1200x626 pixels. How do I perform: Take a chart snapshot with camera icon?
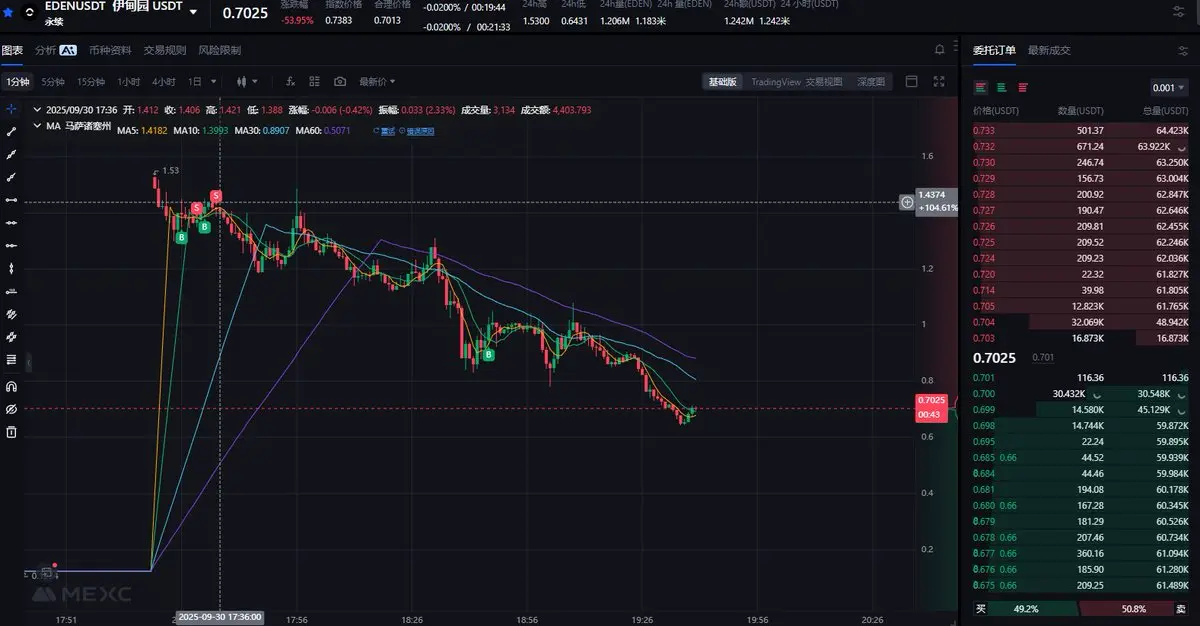click(x=340, y=82)
